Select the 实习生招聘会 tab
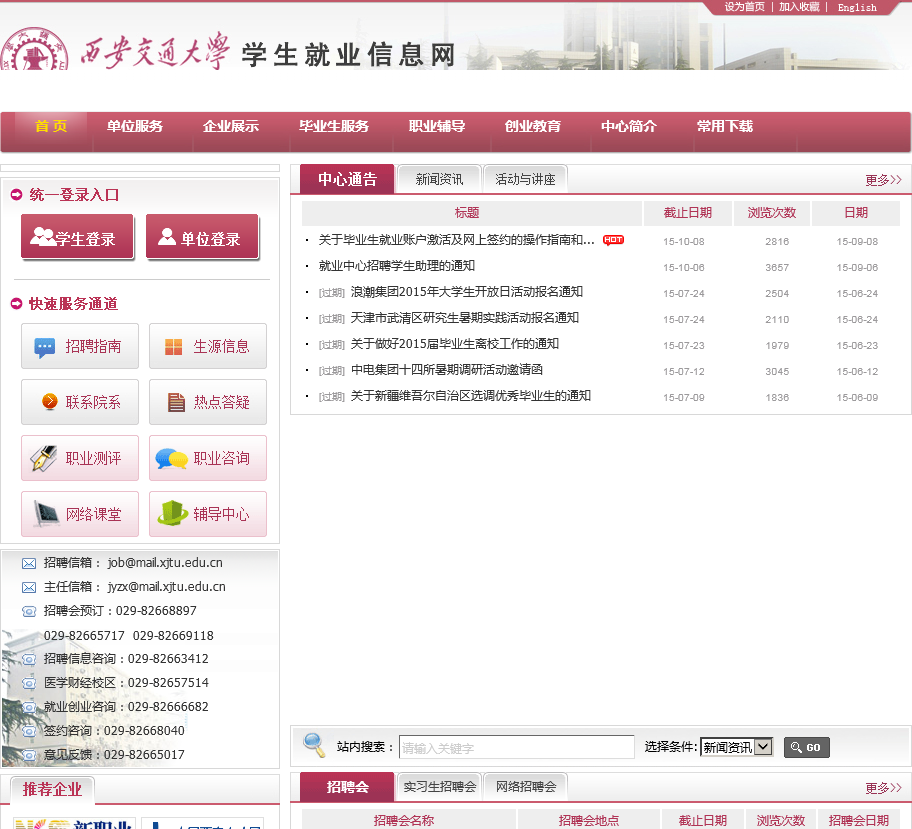The image size is (912, 829). (440, 787)
